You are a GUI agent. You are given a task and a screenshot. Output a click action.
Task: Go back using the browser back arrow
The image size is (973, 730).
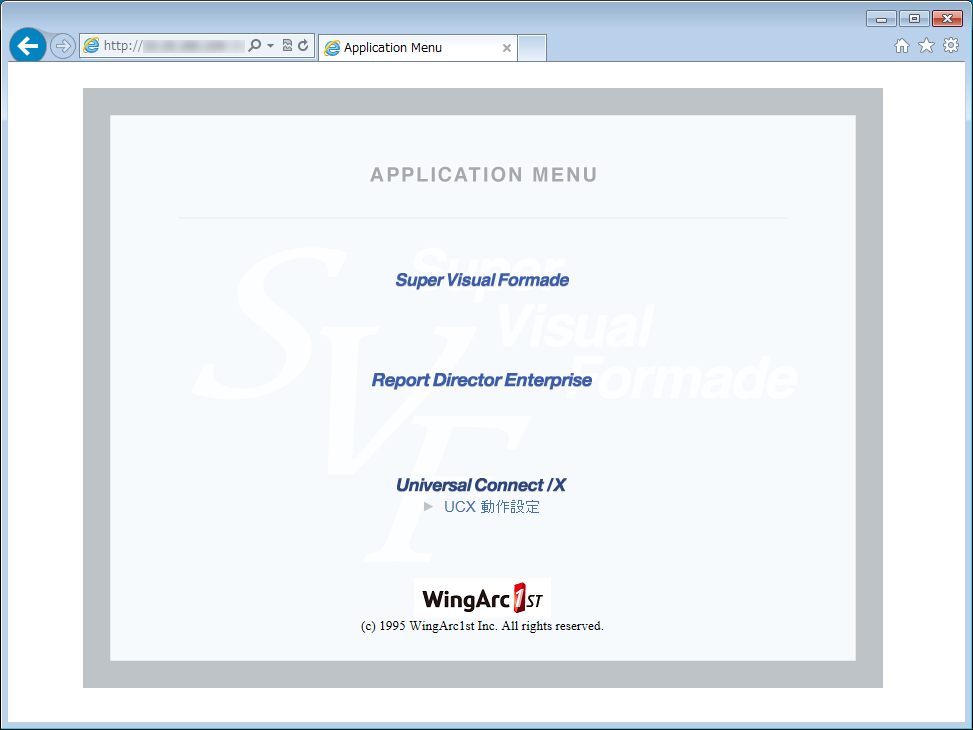coord(28,45)
